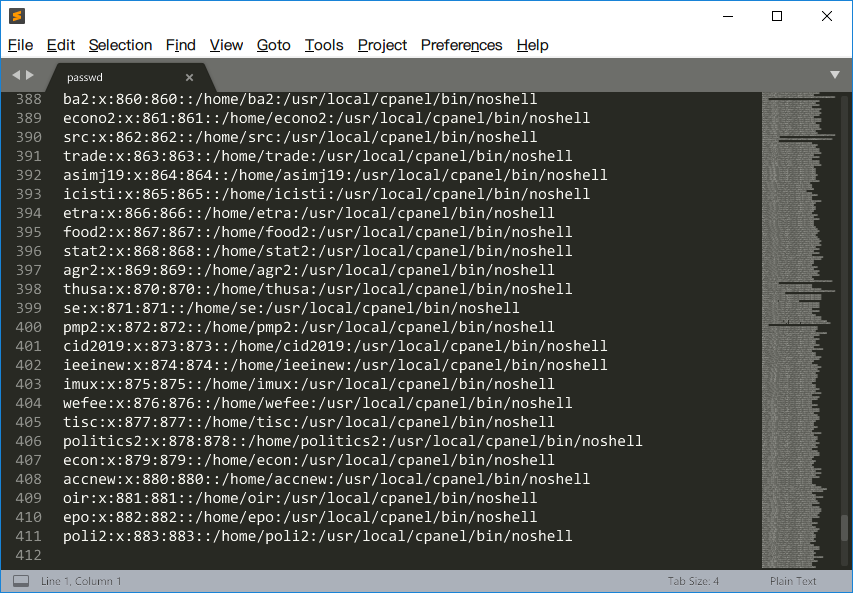Place cursor on the politics2 line
This screenshot has width=853, height=593.
tap(353, 441)
